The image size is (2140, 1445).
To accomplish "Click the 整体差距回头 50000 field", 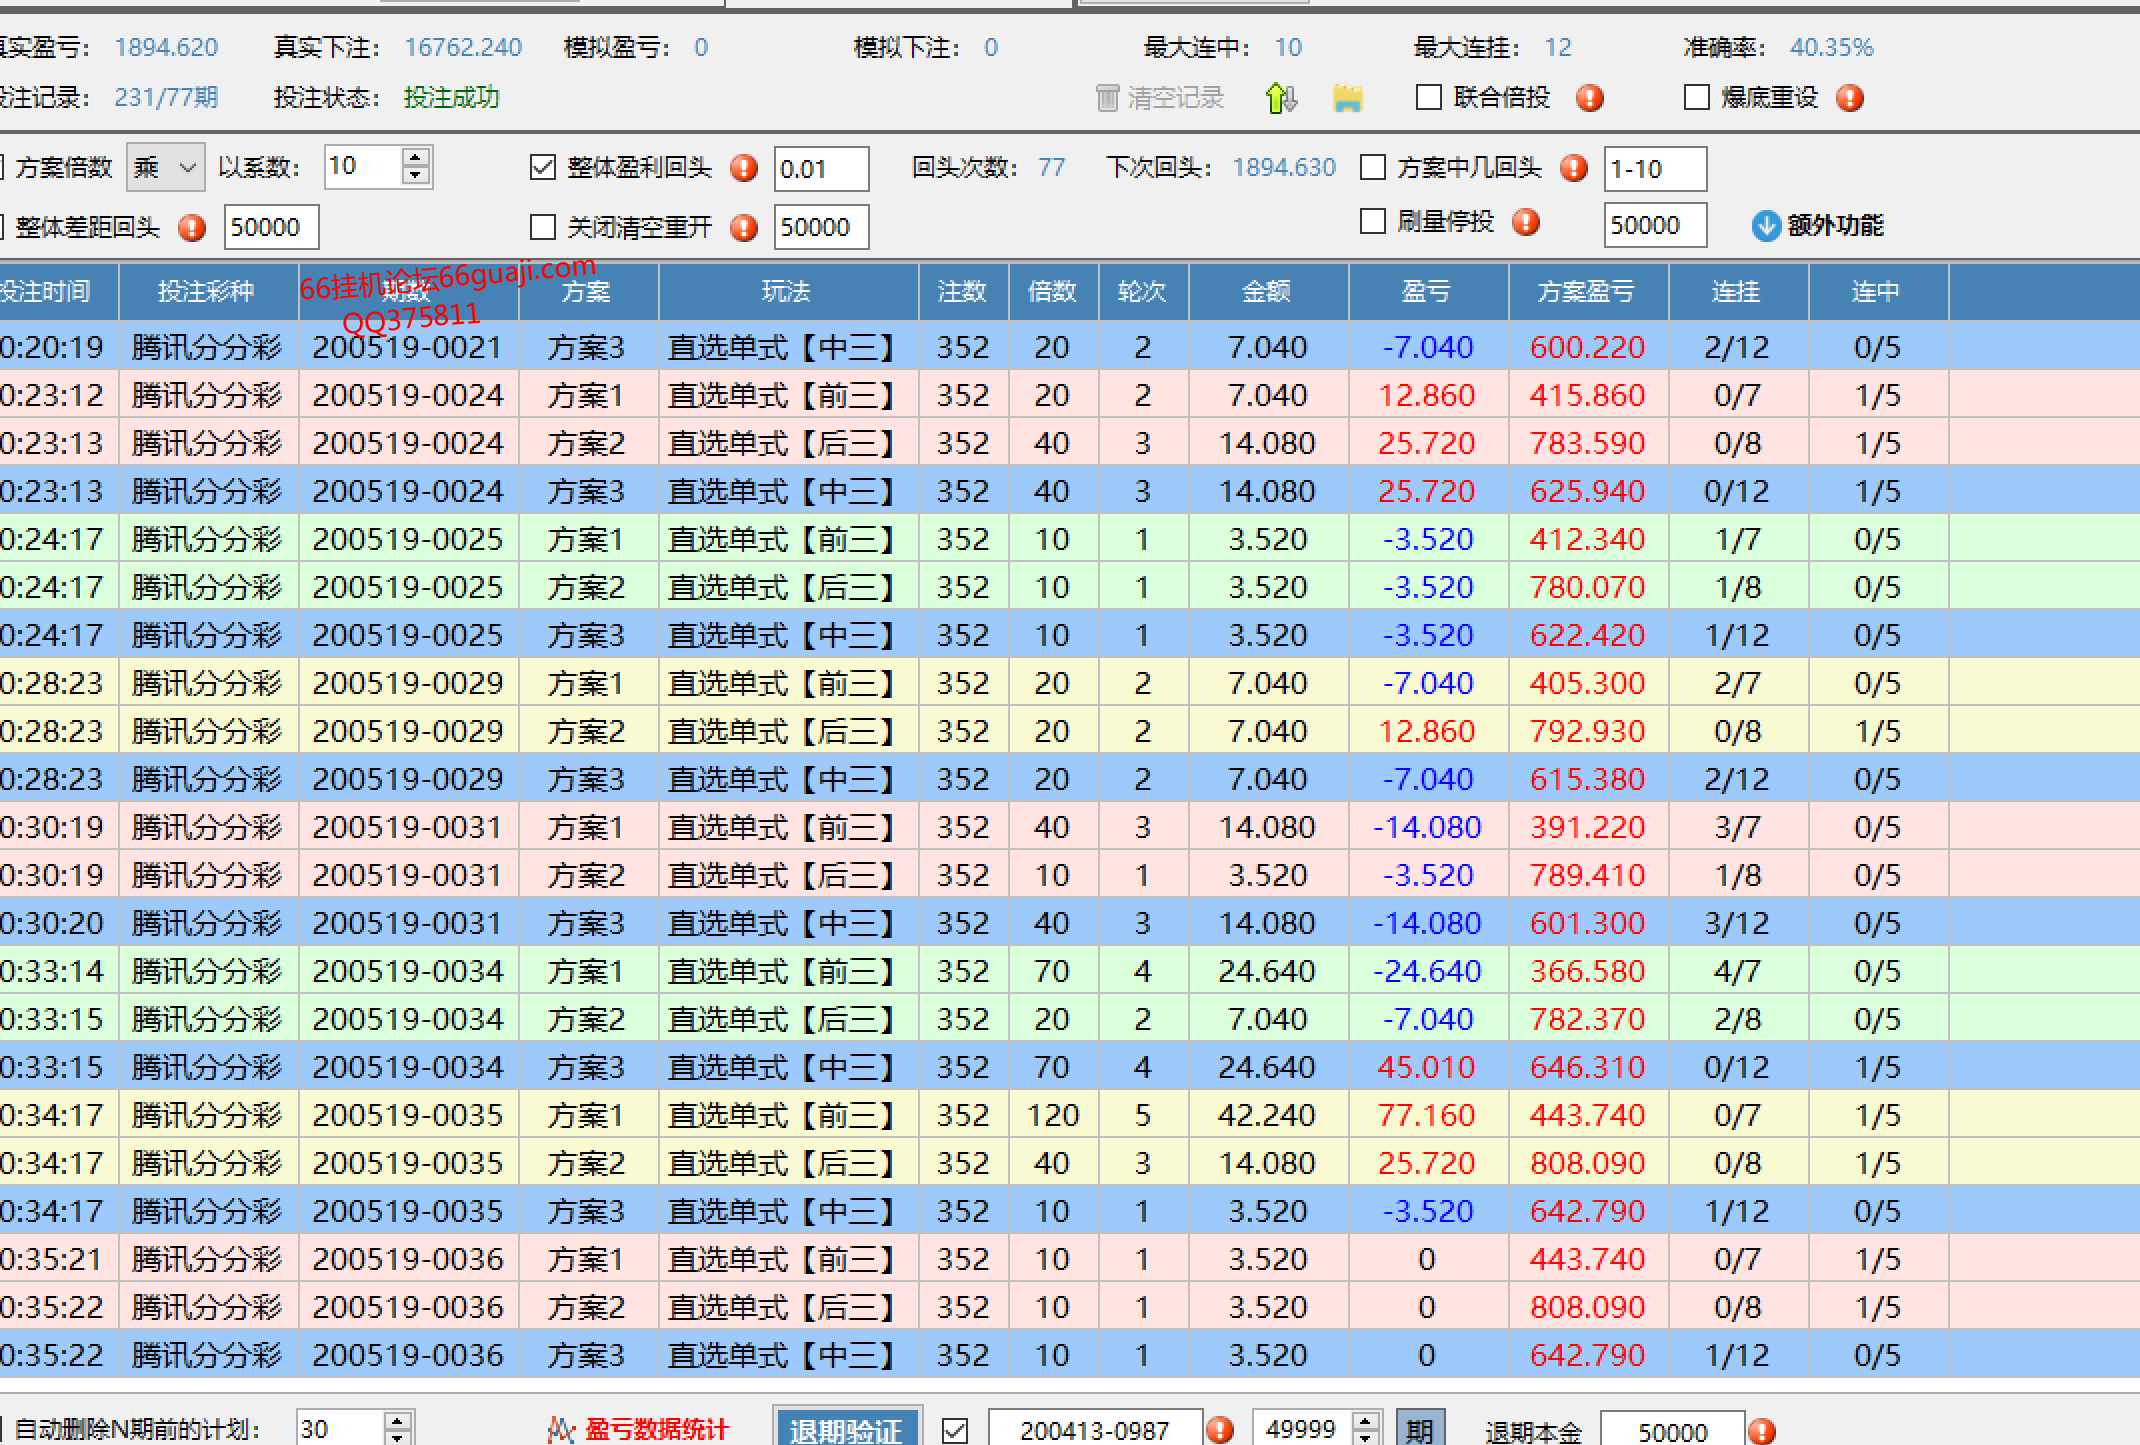I will [271, 227].
